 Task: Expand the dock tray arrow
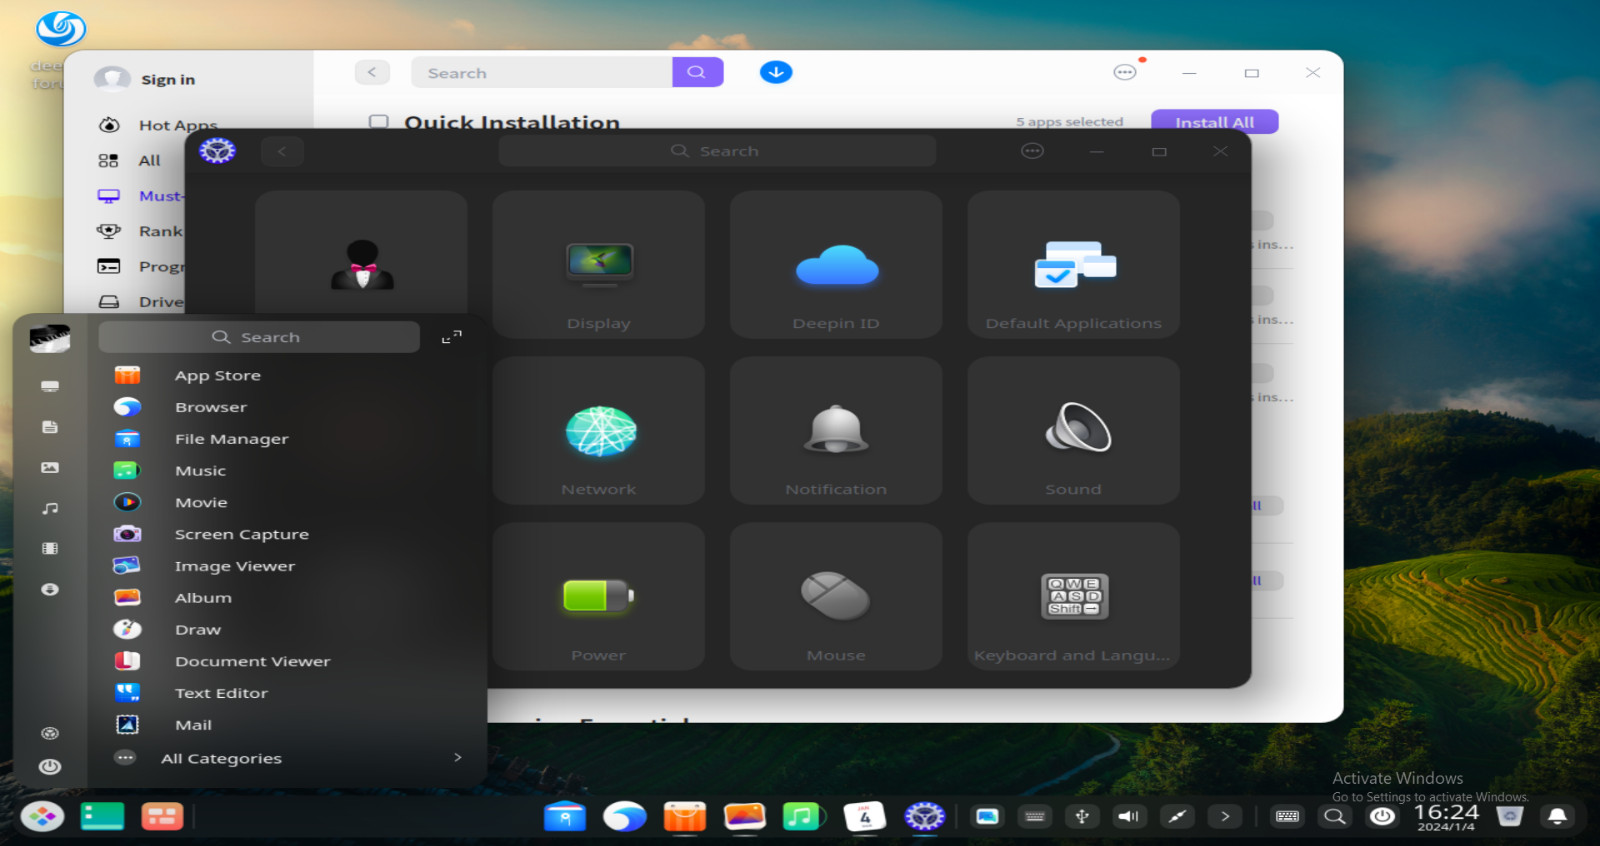click(x=1225, y=817)
